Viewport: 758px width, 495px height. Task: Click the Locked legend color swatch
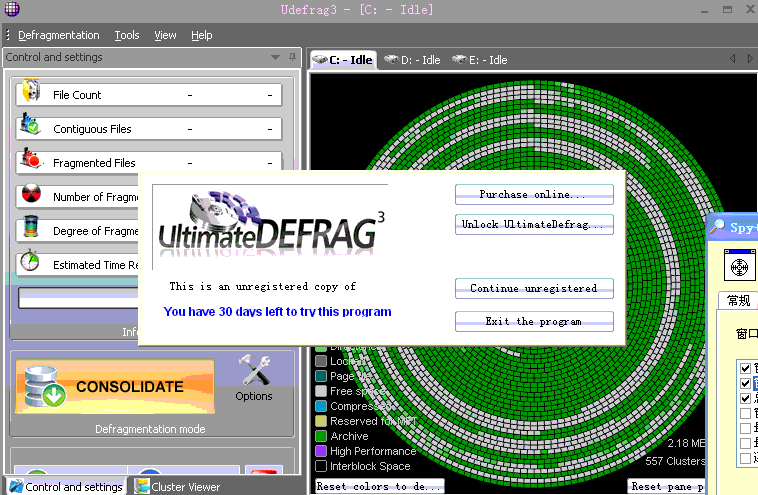coord(321,361)
